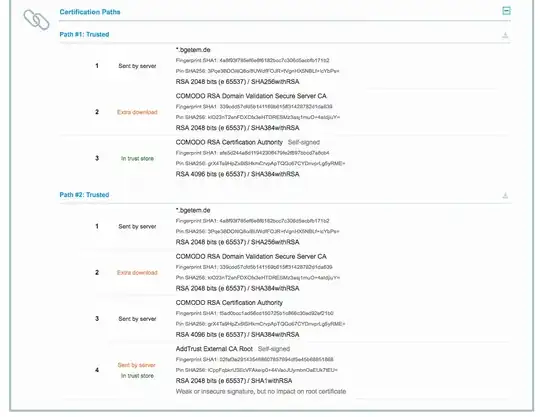Image resolution: width=540 pixels, height=417 pixels.
Task: Collapse the Certification Paths section
Action: click(506, 11)
